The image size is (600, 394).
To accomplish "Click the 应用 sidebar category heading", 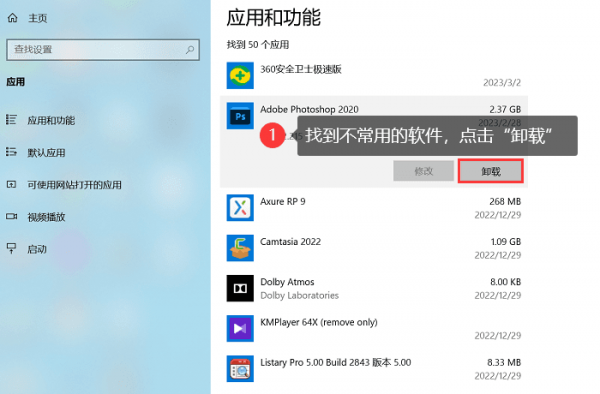I will tap(16, 82).
